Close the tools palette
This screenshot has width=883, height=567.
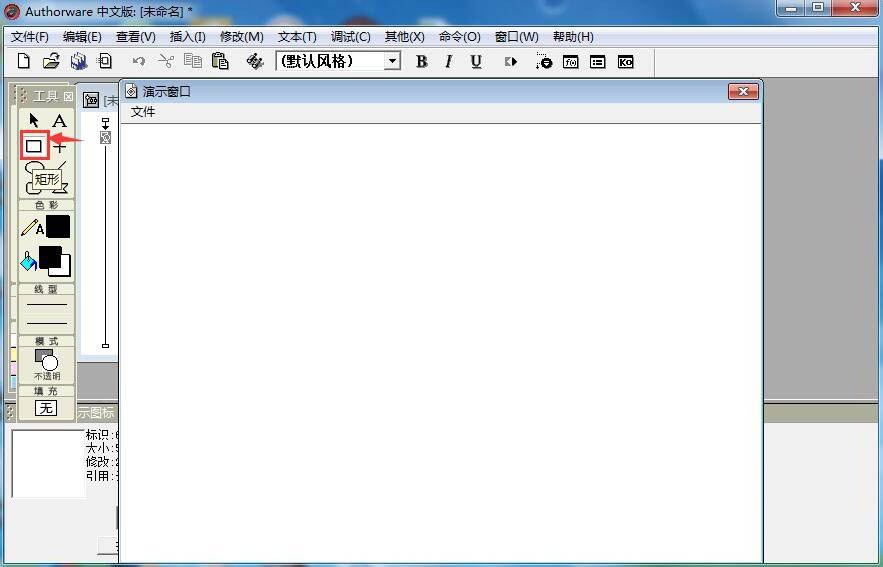(68, 96)
